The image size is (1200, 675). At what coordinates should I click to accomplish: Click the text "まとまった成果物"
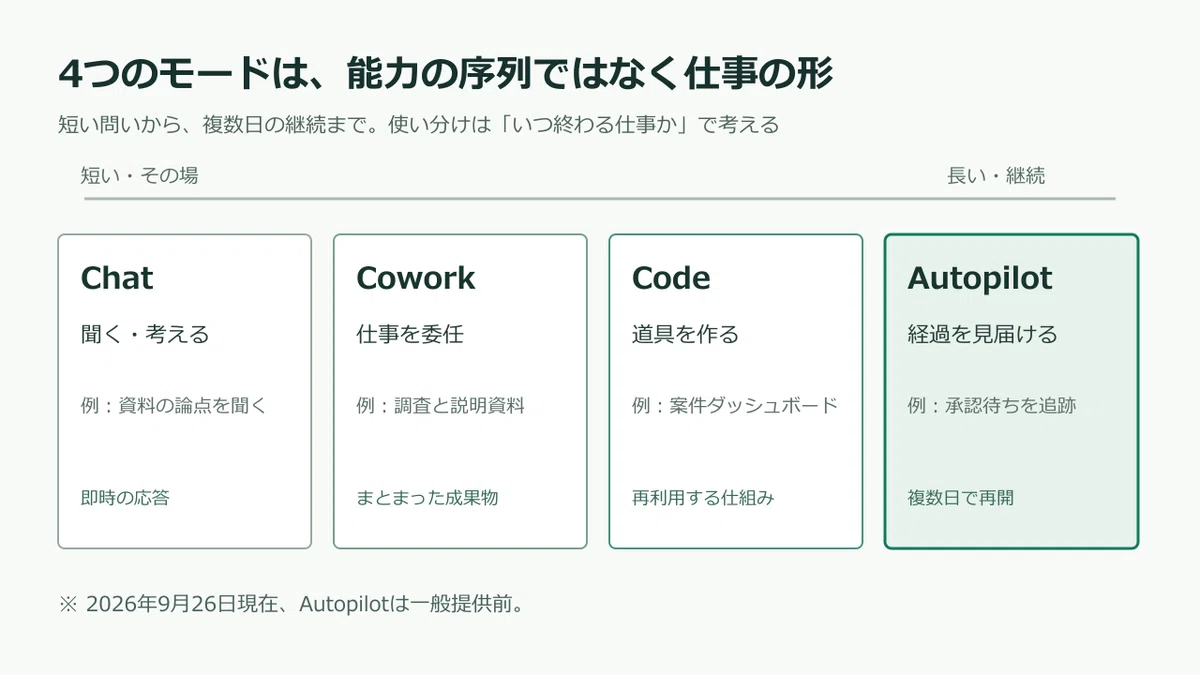pyautogui.click(x=427, y=497)
